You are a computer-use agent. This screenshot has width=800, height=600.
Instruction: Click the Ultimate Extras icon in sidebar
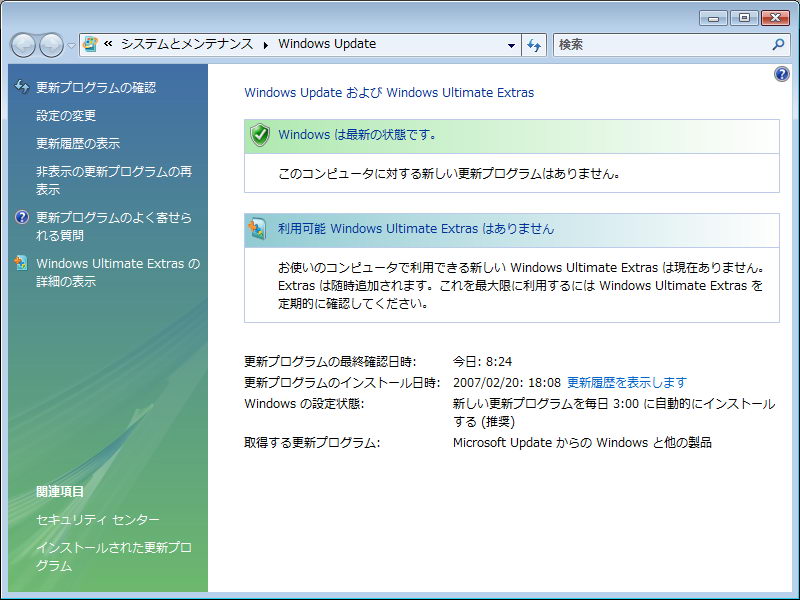(21, 263)
